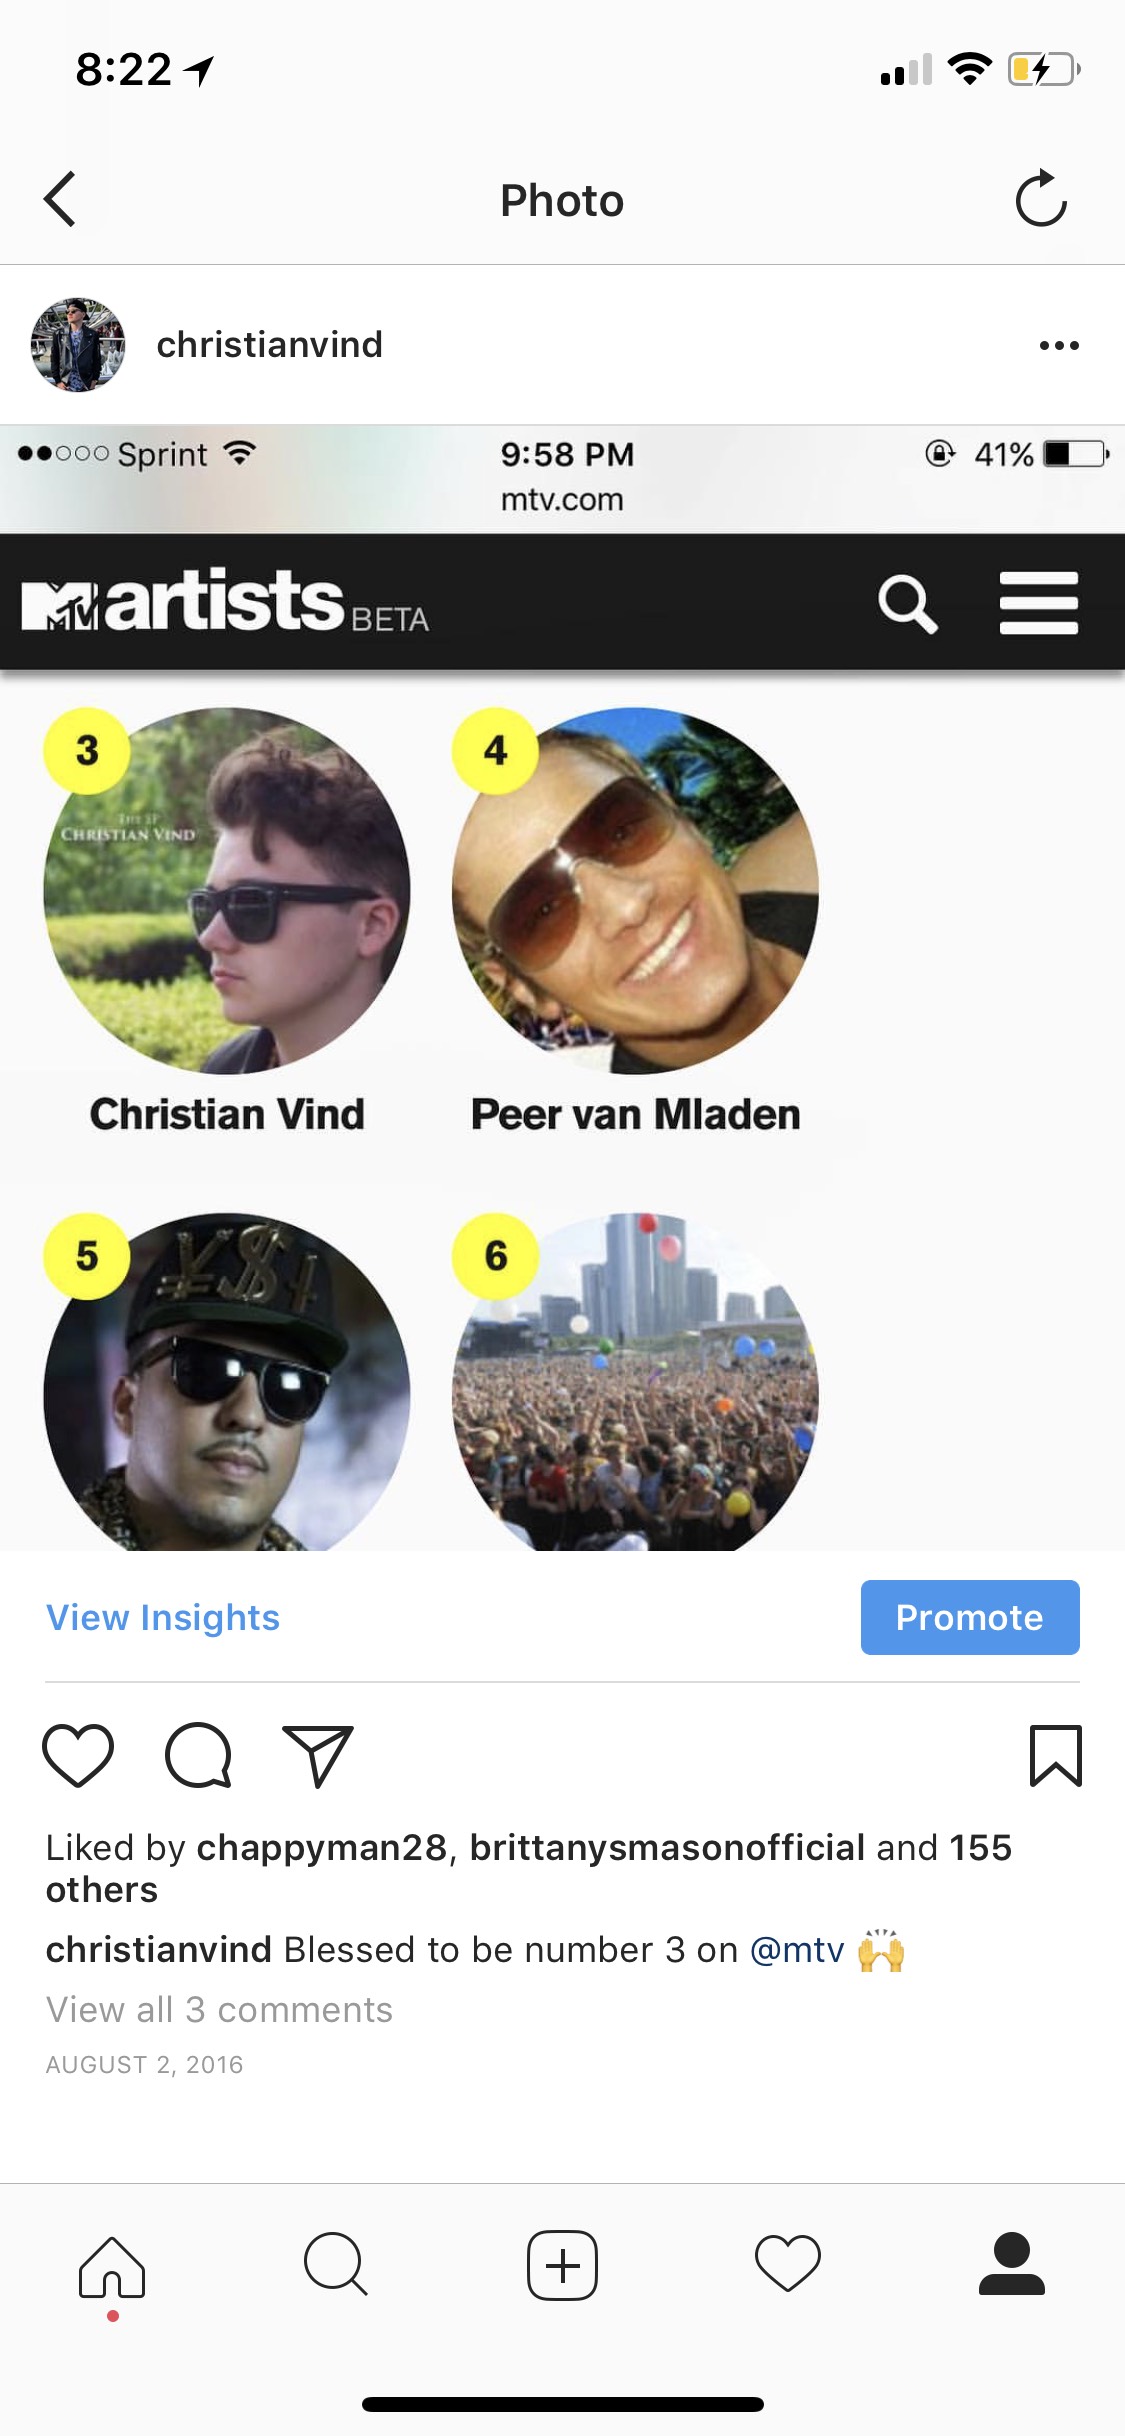
Task: Click the Promote button
Action: click(x=970, y=1617)
